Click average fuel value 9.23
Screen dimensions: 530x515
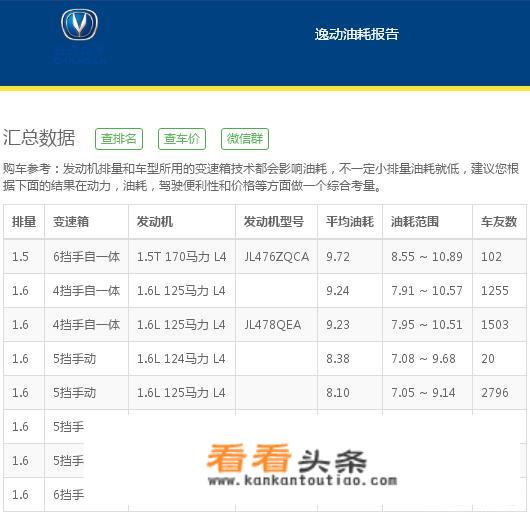pyautogui.click(x=338, y=325)
